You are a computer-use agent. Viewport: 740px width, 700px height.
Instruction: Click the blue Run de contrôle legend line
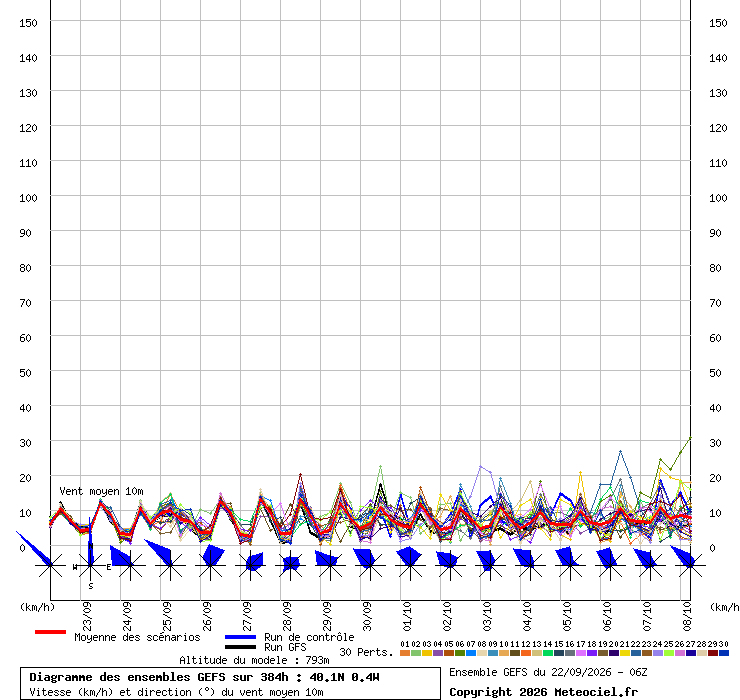(241, 637)
